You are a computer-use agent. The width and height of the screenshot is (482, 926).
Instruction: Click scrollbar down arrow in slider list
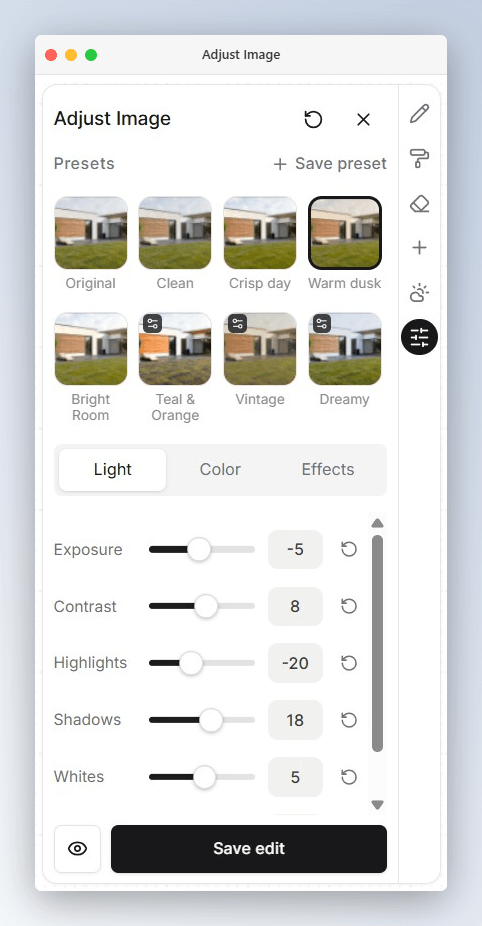point(377,804)
